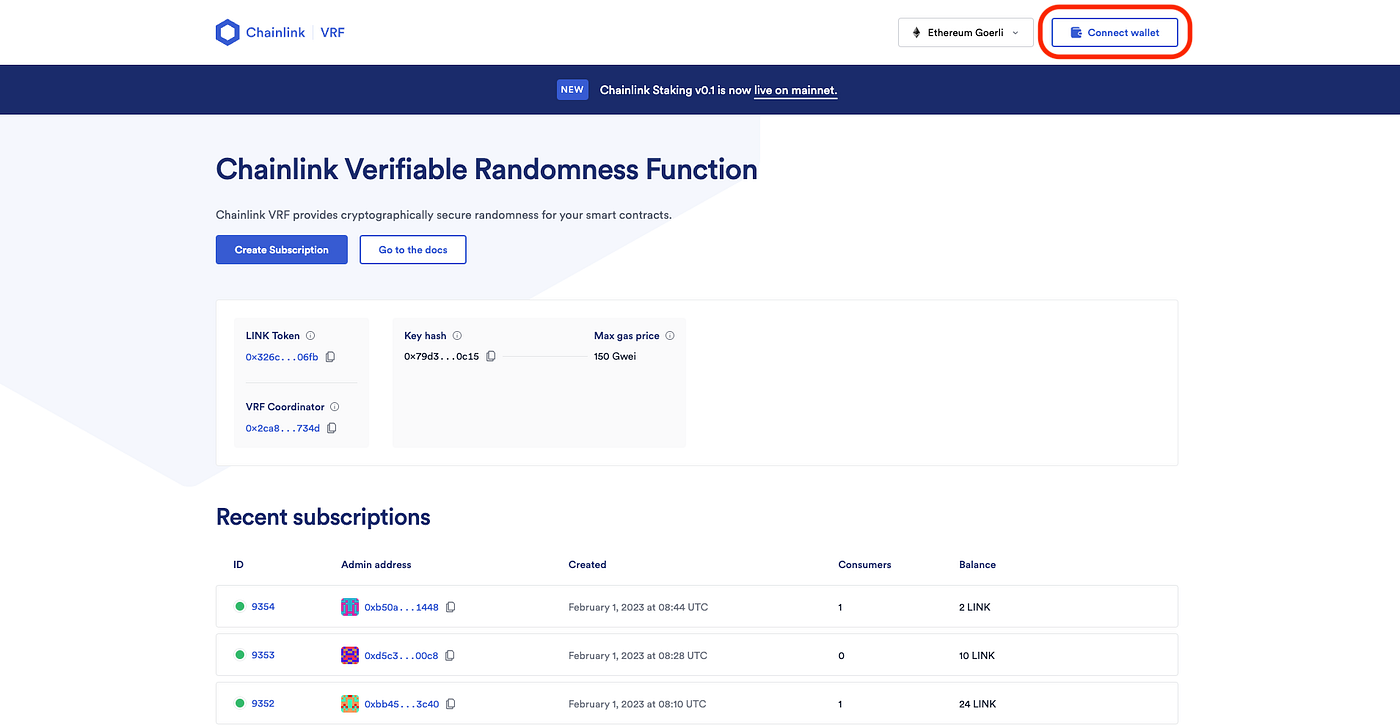Click Create Subscription button
Screen dimensions: 1400x726
pos(281,250)
